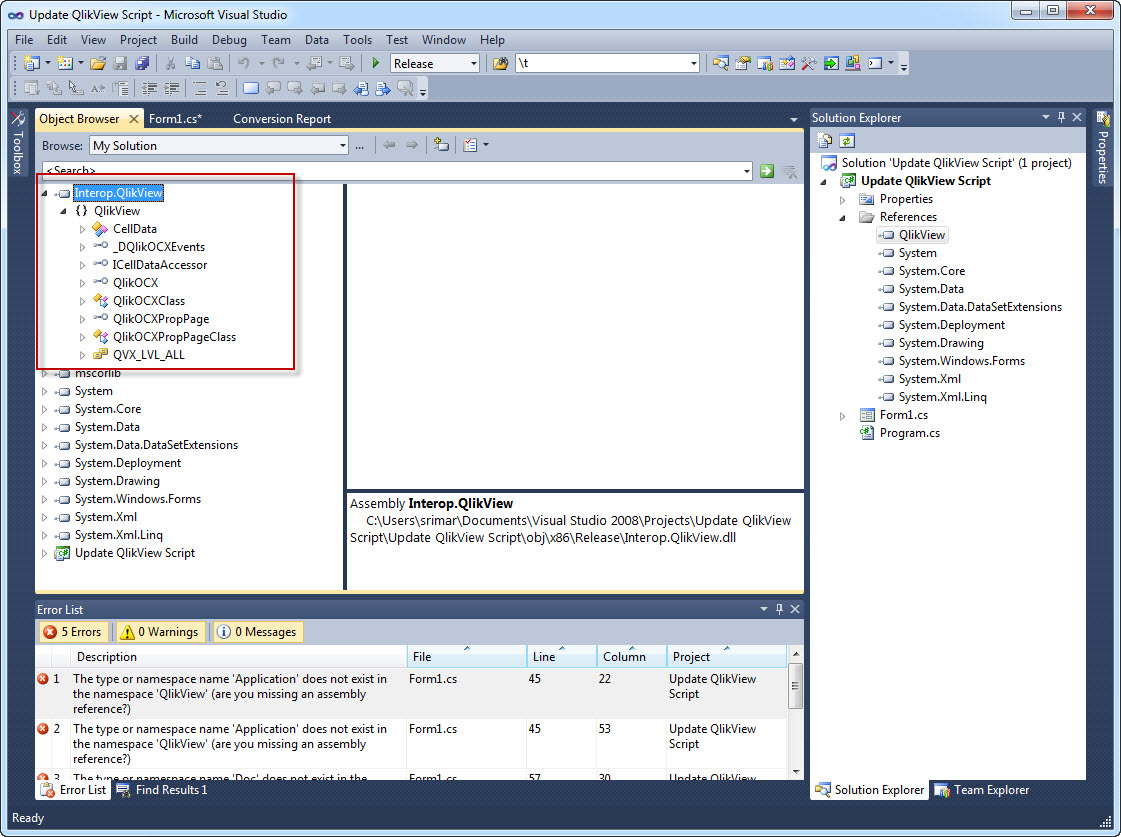Toggle the 0 Warnings filter button
1121x837 pixels.
pos(160,632)
